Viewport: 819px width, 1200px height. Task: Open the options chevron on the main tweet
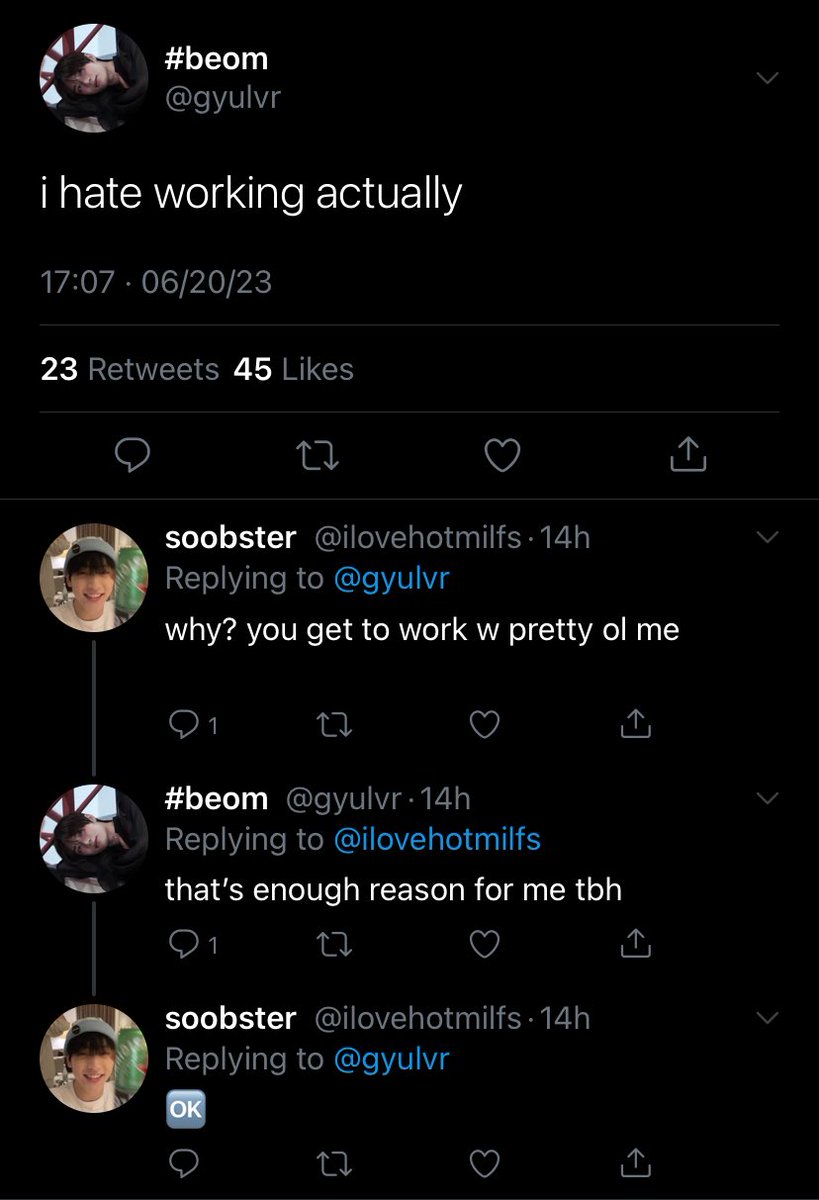[x=766, y=78]
